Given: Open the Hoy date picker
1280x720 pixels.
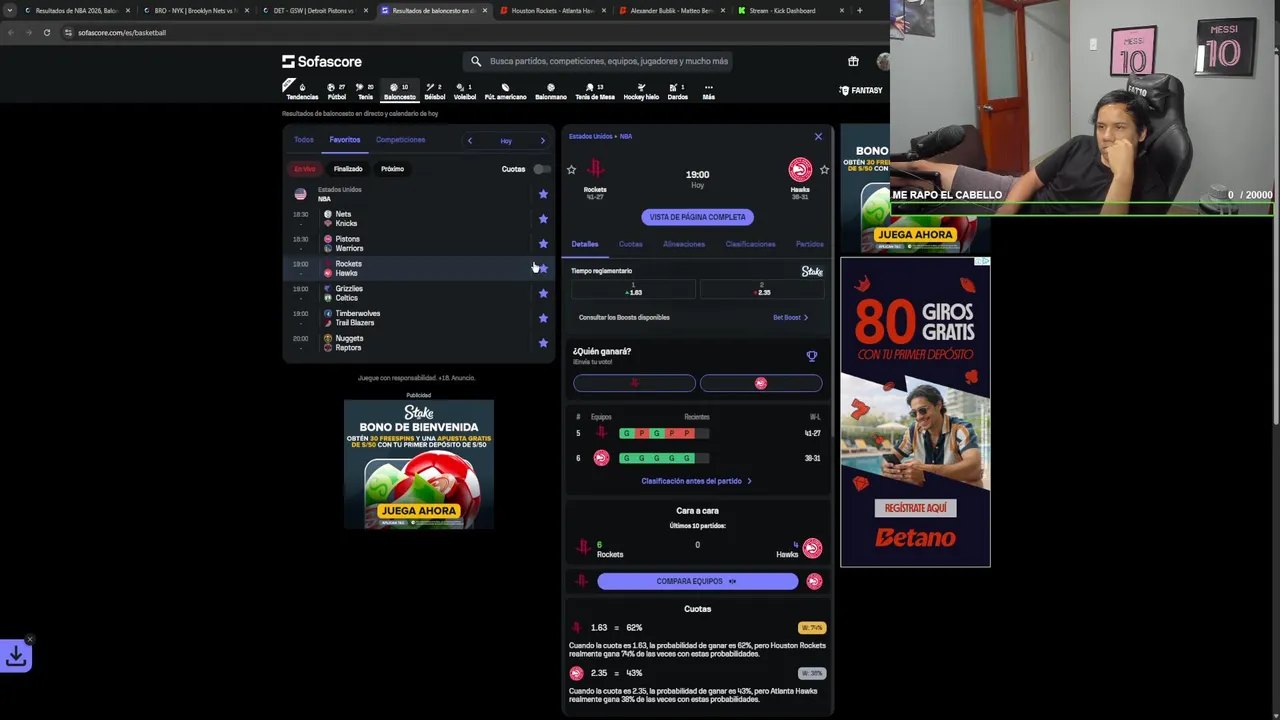Looking at the screenshot, I should click(x=506, y=141).
